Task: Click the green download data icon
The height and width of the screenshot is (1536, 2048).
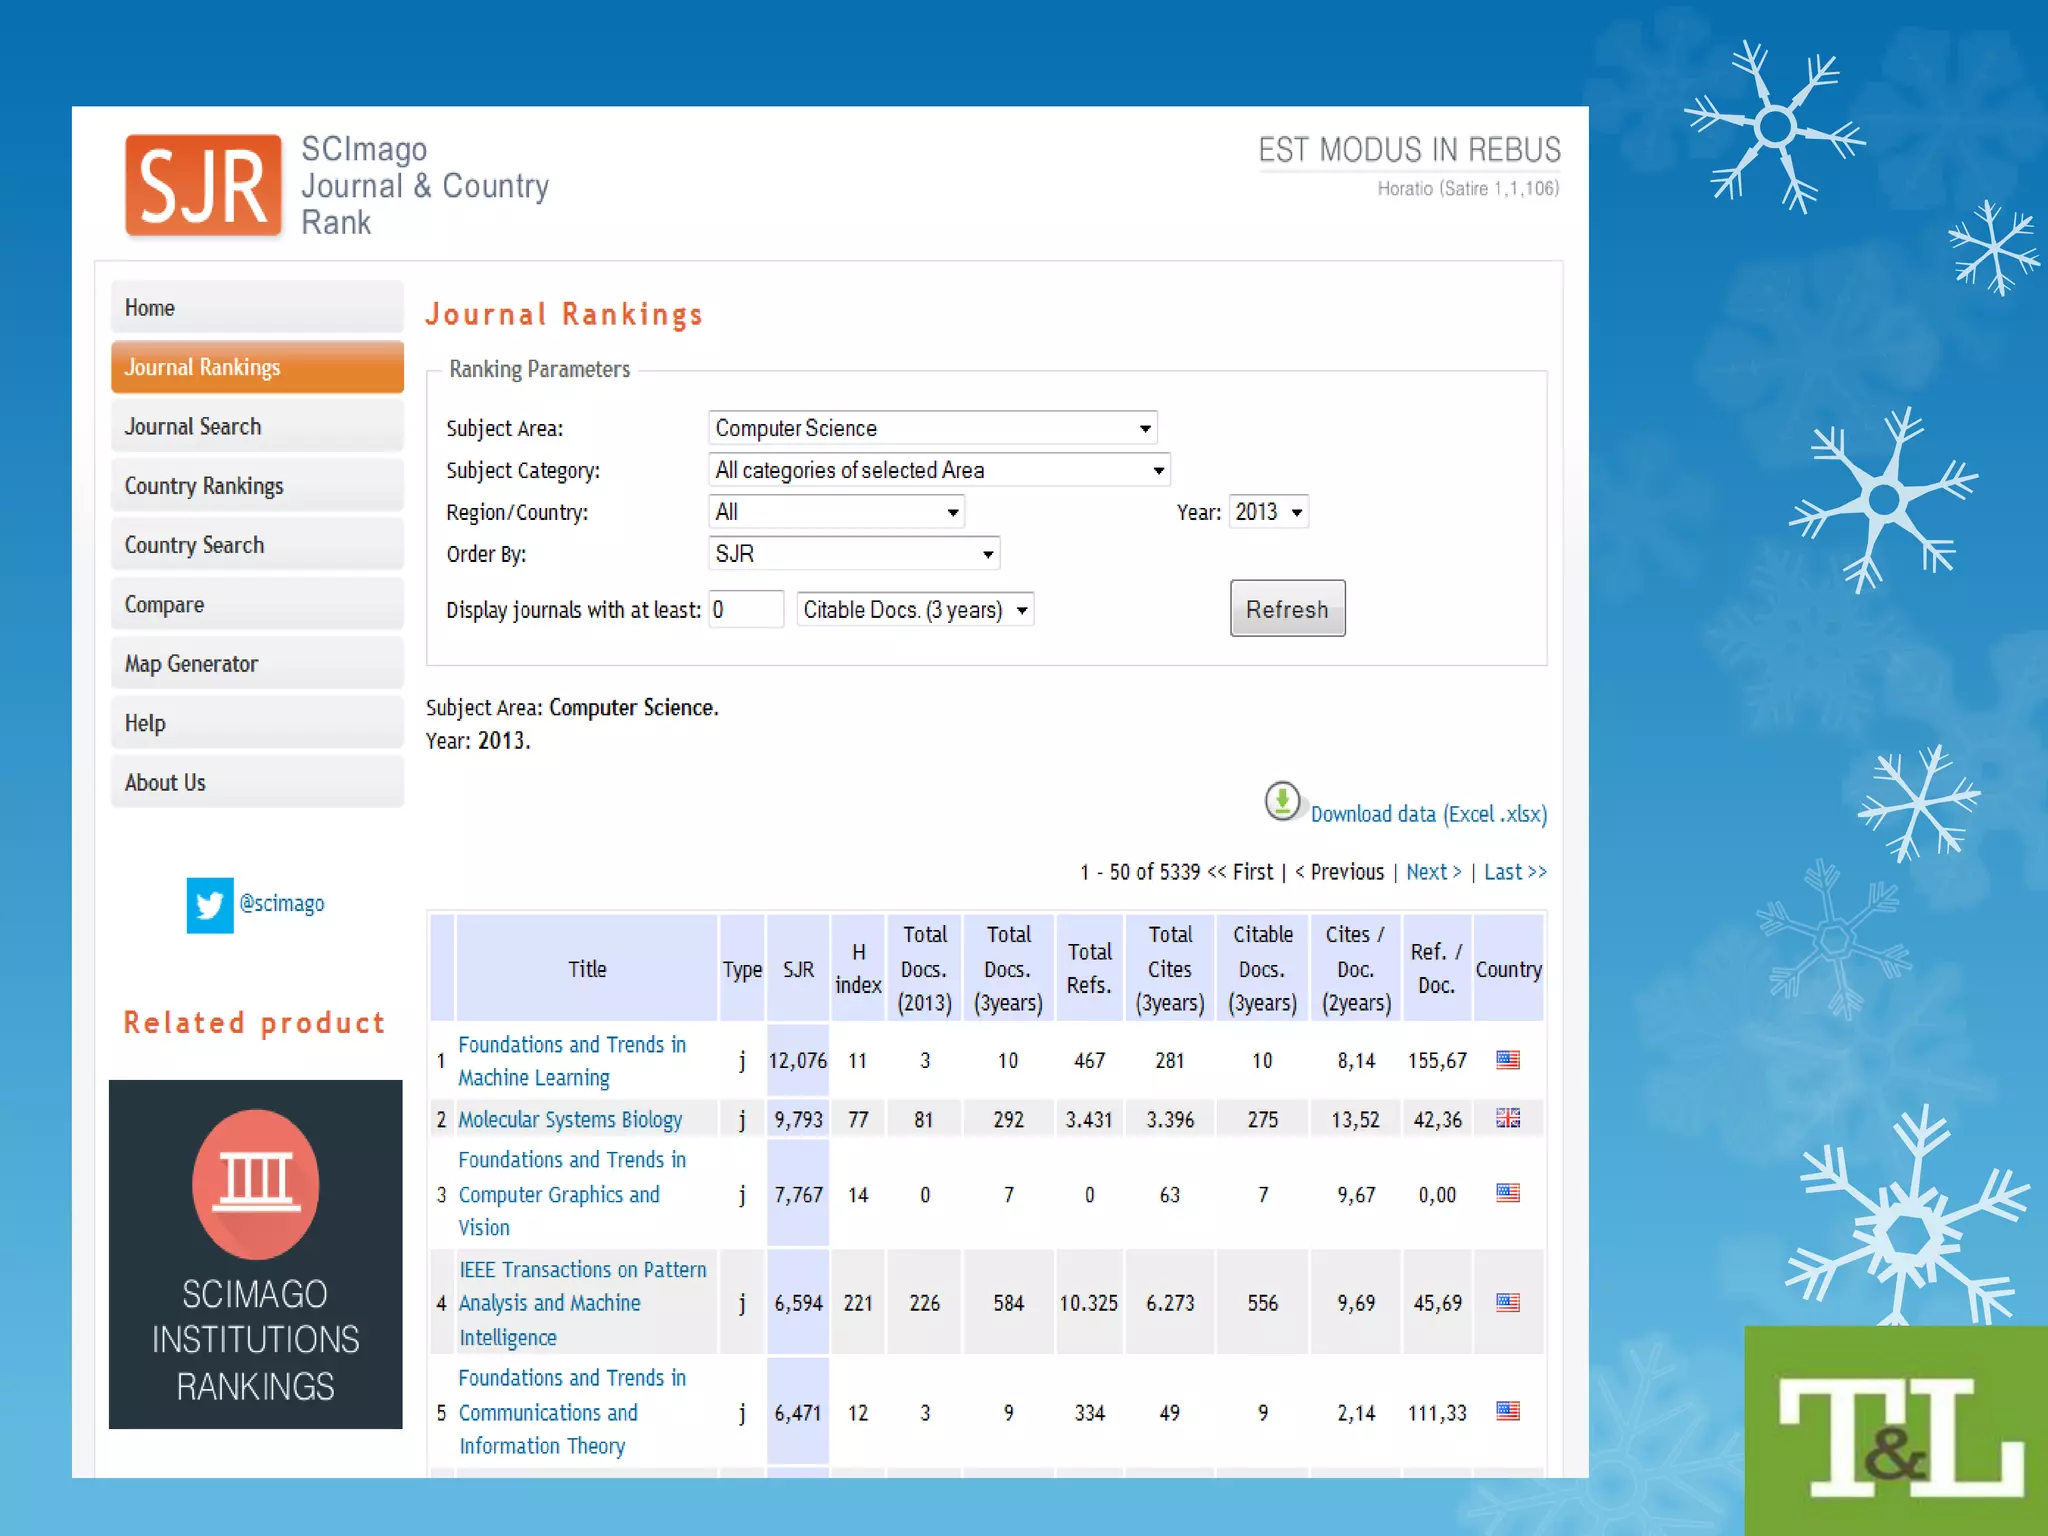Action: coord(1282,802)
